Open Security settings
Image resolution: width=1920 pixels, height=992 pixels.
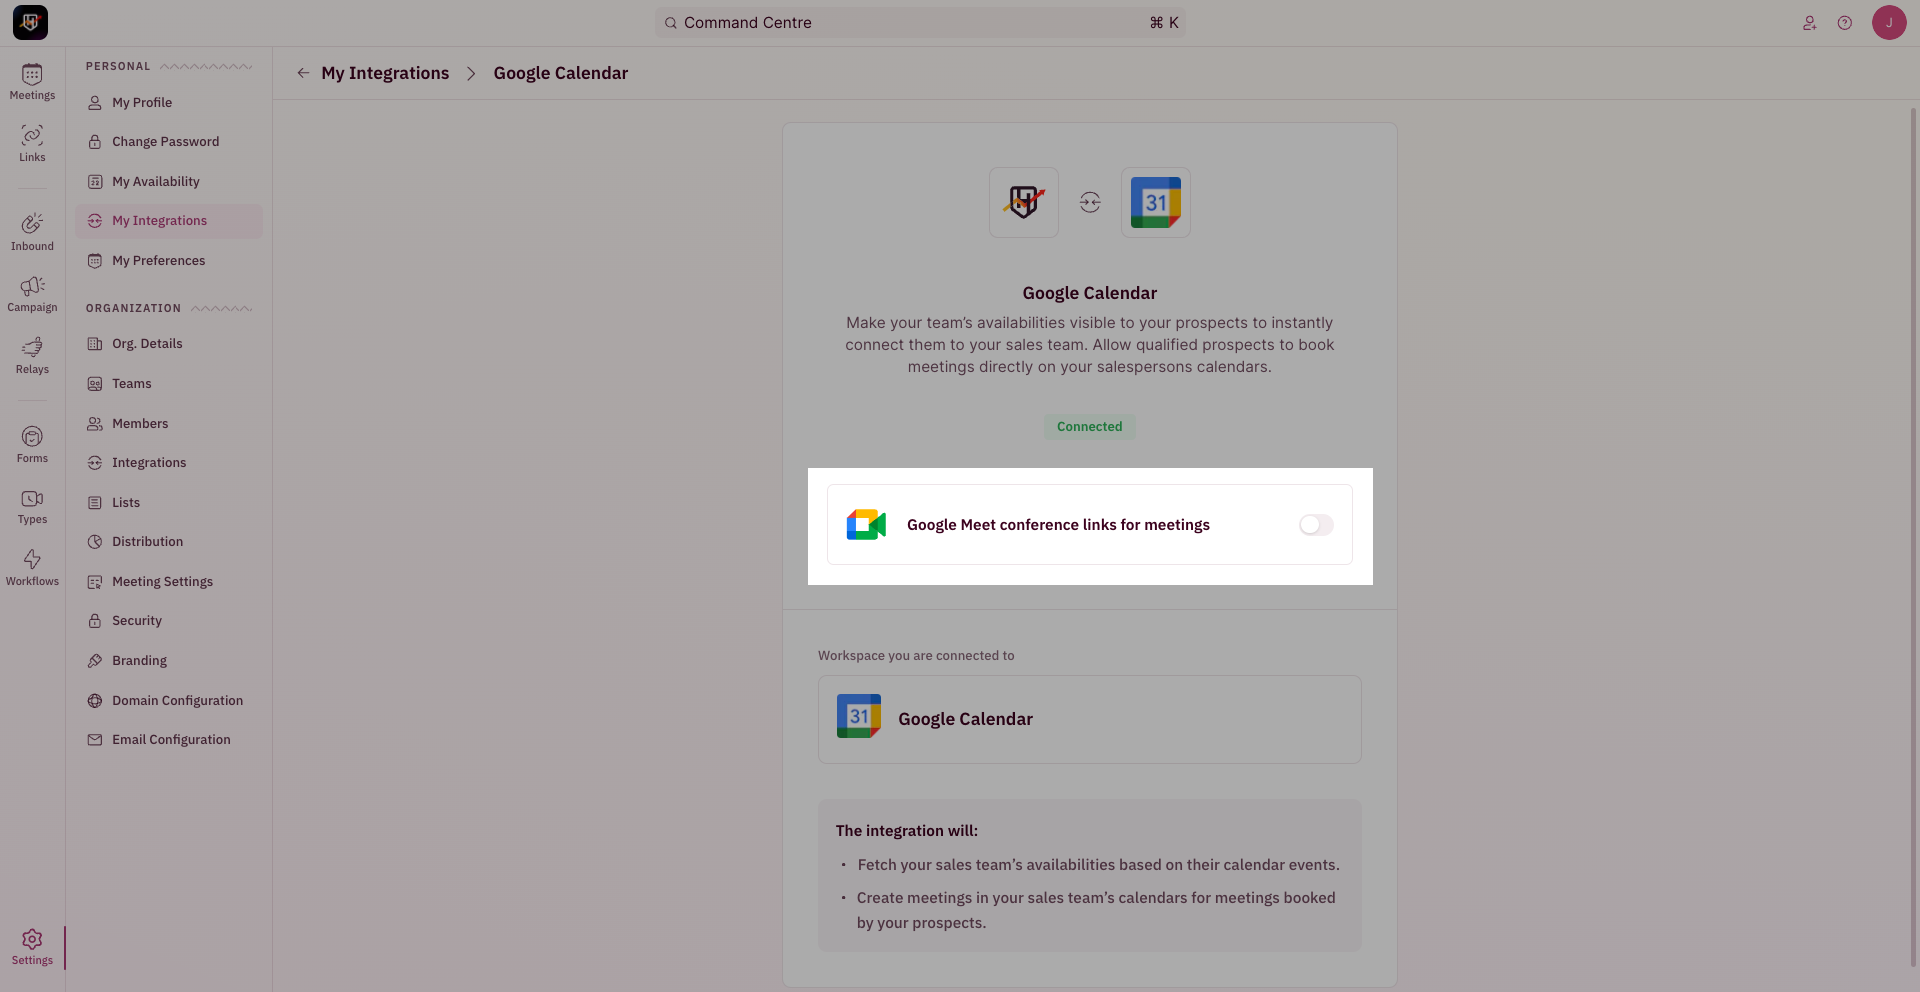[168, 621]
